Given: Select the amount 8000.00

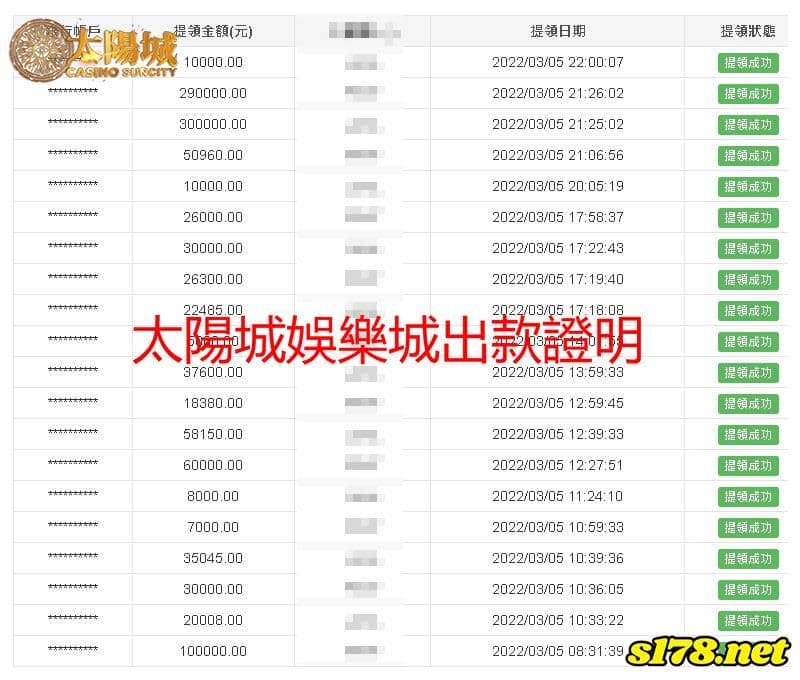Looking at the screenshot, I should [213, 496].
